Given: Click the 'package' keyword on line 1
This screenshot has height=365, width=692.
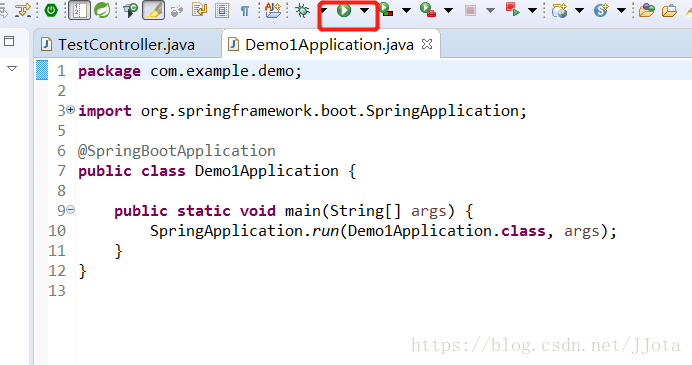Looking at the screenshot, I should click(x=109, y=71).
